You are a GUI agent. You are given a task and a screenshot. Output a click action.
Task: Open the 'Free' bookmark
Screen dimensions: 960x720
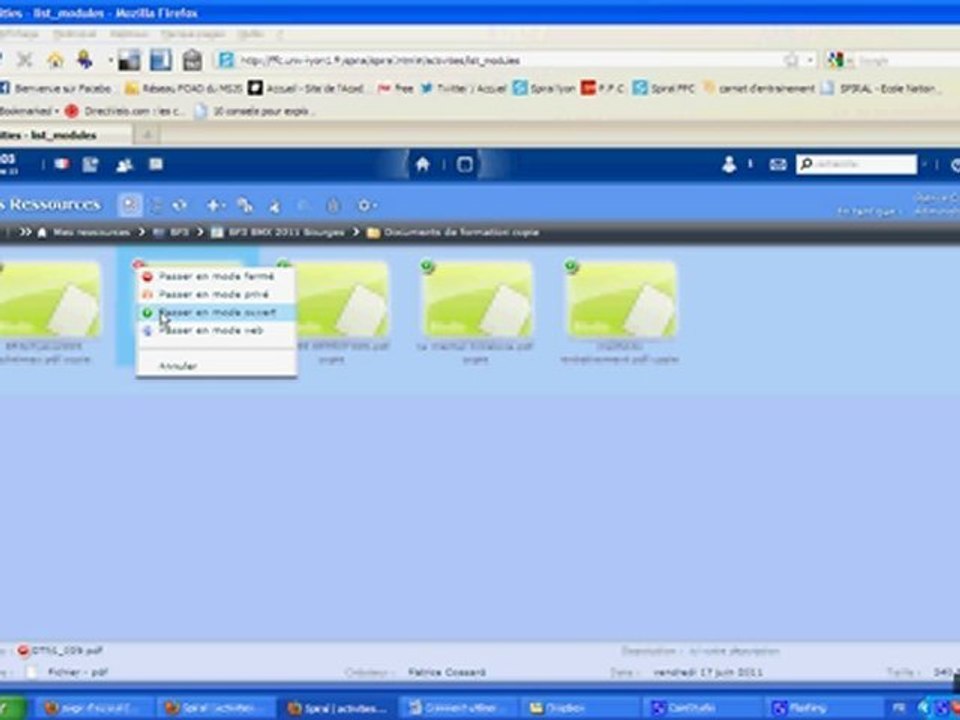click(x=395, y=89)
